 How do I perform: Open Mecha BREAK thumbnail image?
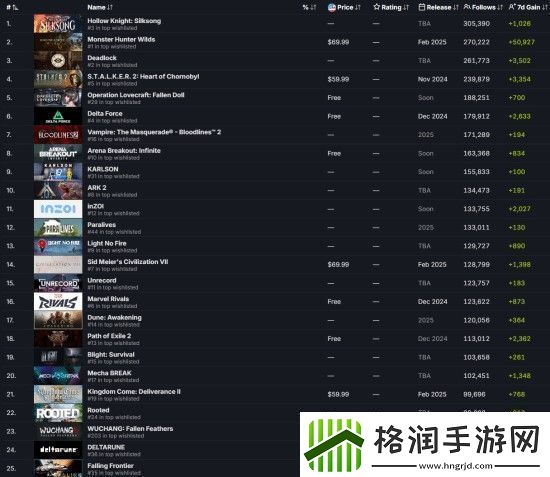(58, 376)
